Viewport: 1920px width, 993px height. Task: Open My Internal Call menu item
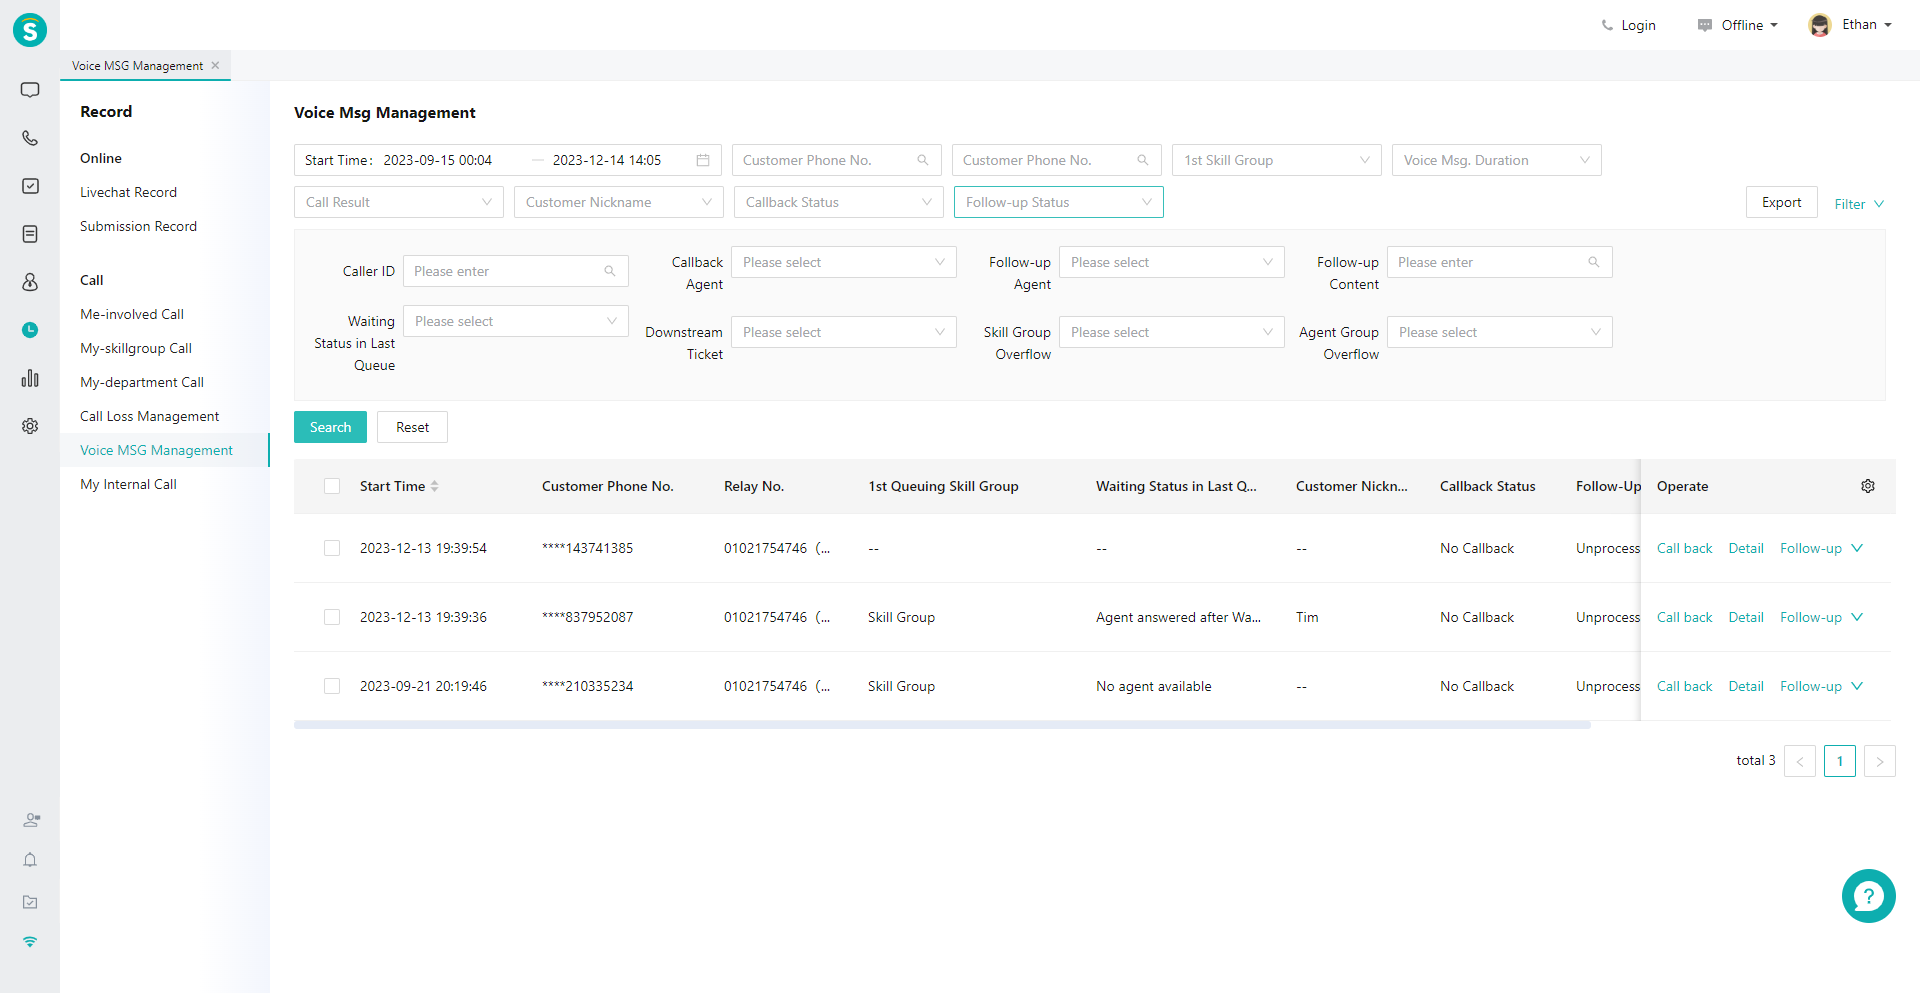[128, 484]
